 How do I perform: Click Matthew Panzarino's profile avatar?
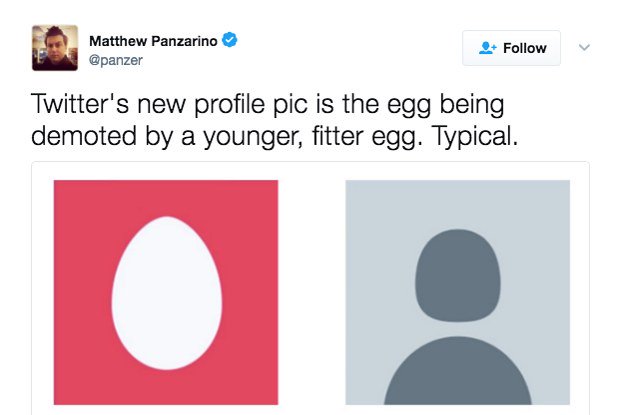[55, 48]
